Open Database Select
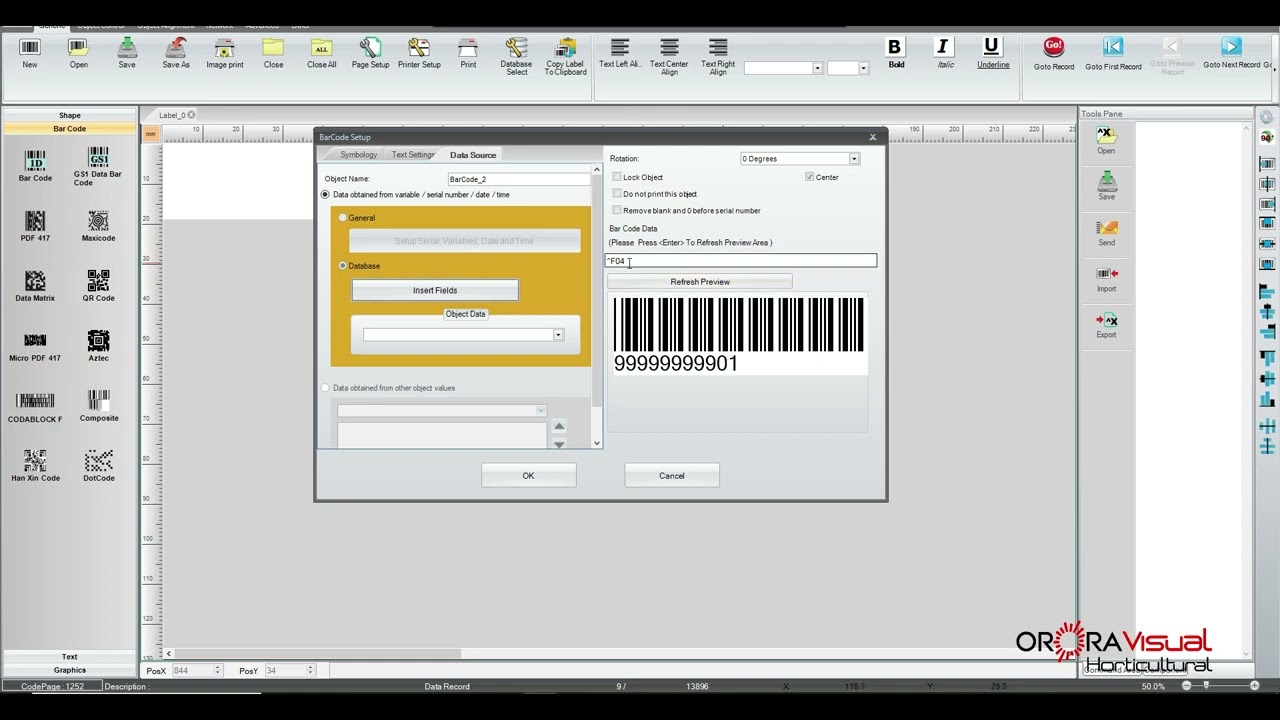The height and width of the screenshot is (720, 1280). click(516, 56)
